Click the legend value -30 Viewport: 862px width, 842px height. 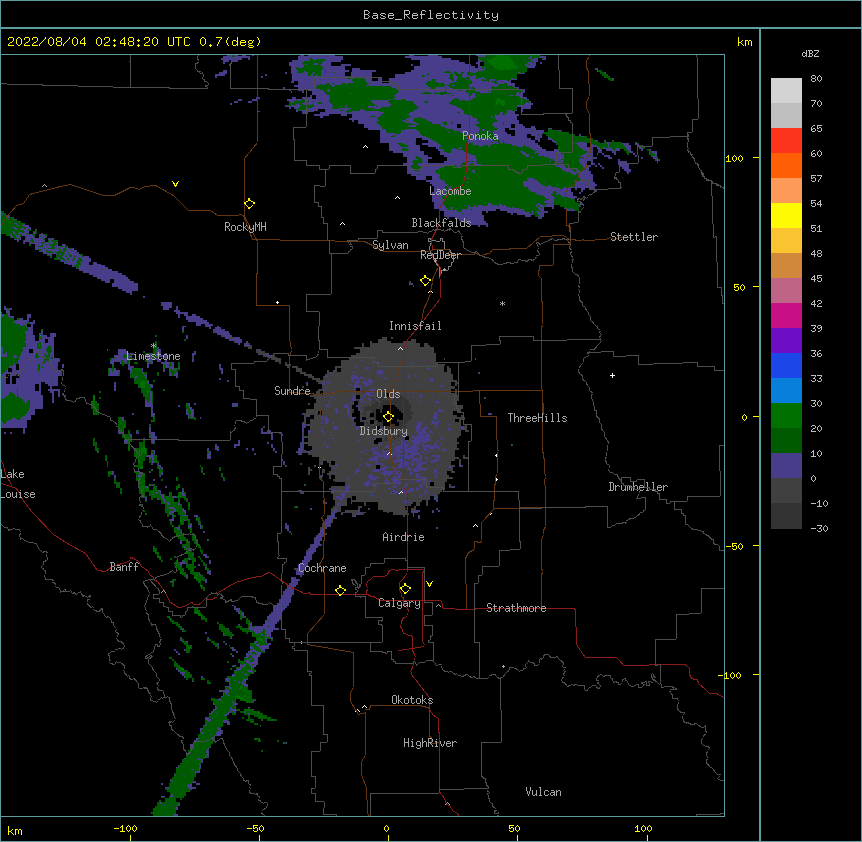pyautogui.click(x=819, y=529)
